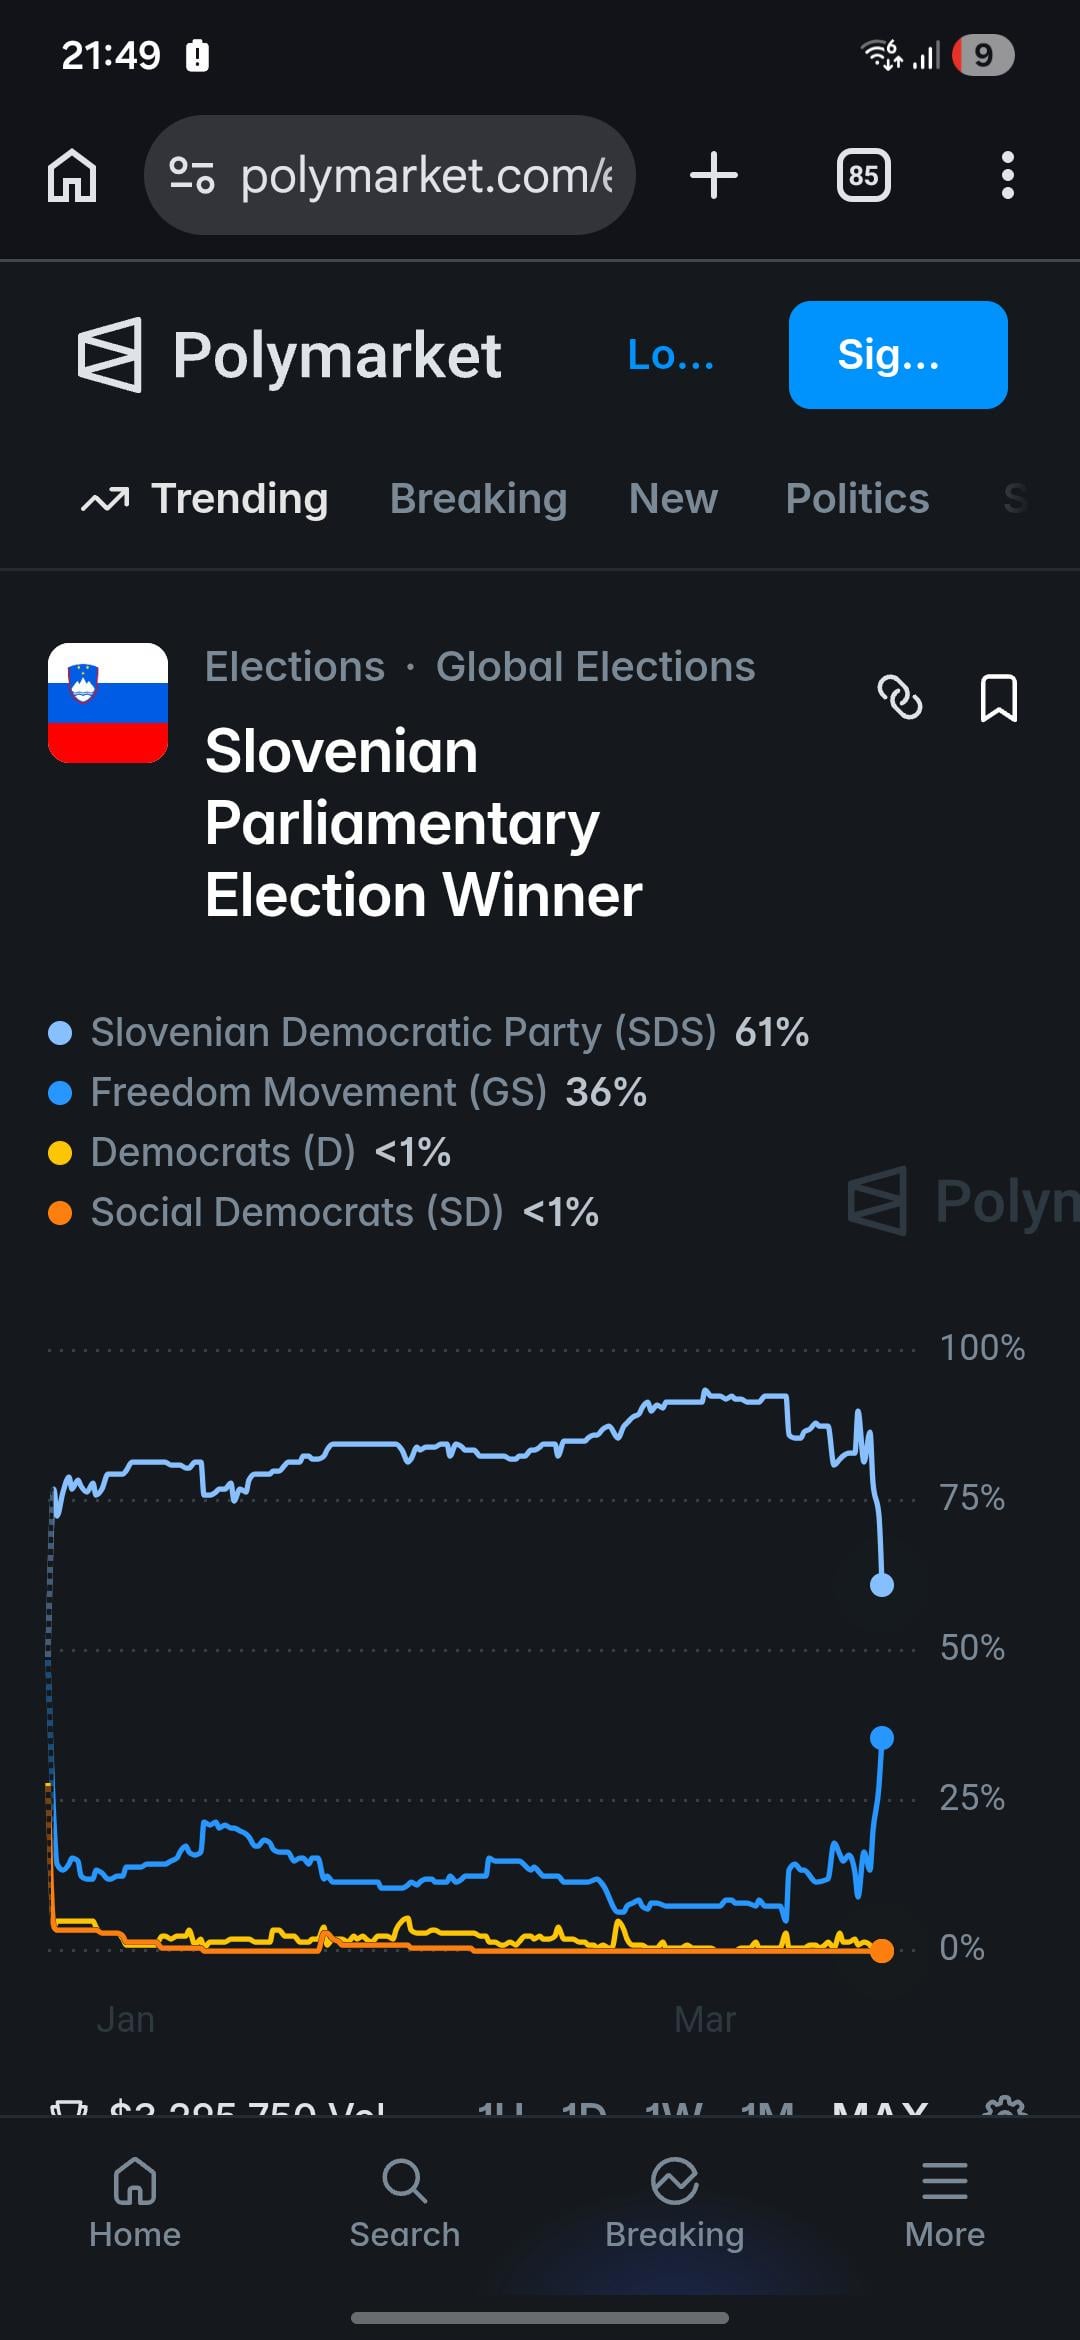Tap the URL address field

[x=426, y=176]
